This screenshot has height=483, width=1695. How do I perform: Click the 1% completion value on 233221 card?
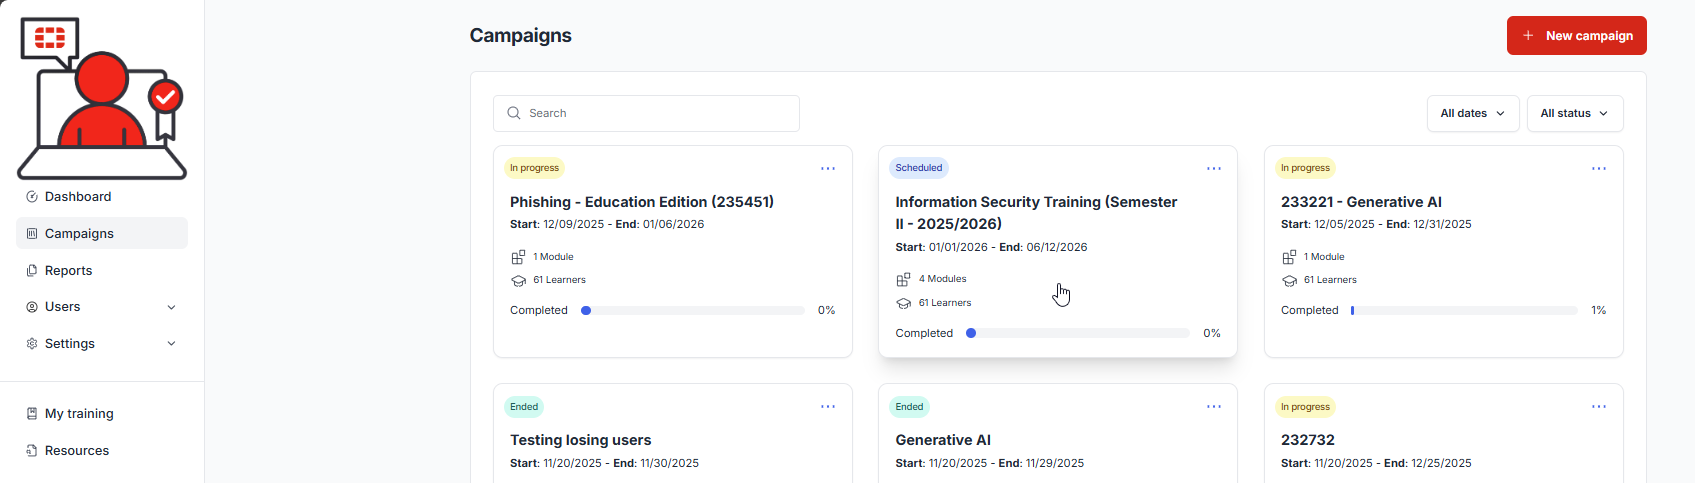(1599, 310)
